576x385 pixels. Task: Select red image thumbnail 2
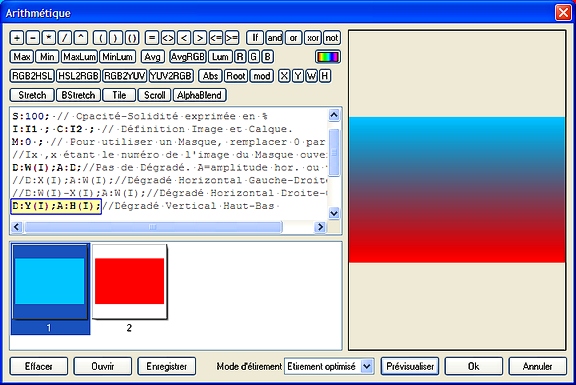tap(129, 281)
